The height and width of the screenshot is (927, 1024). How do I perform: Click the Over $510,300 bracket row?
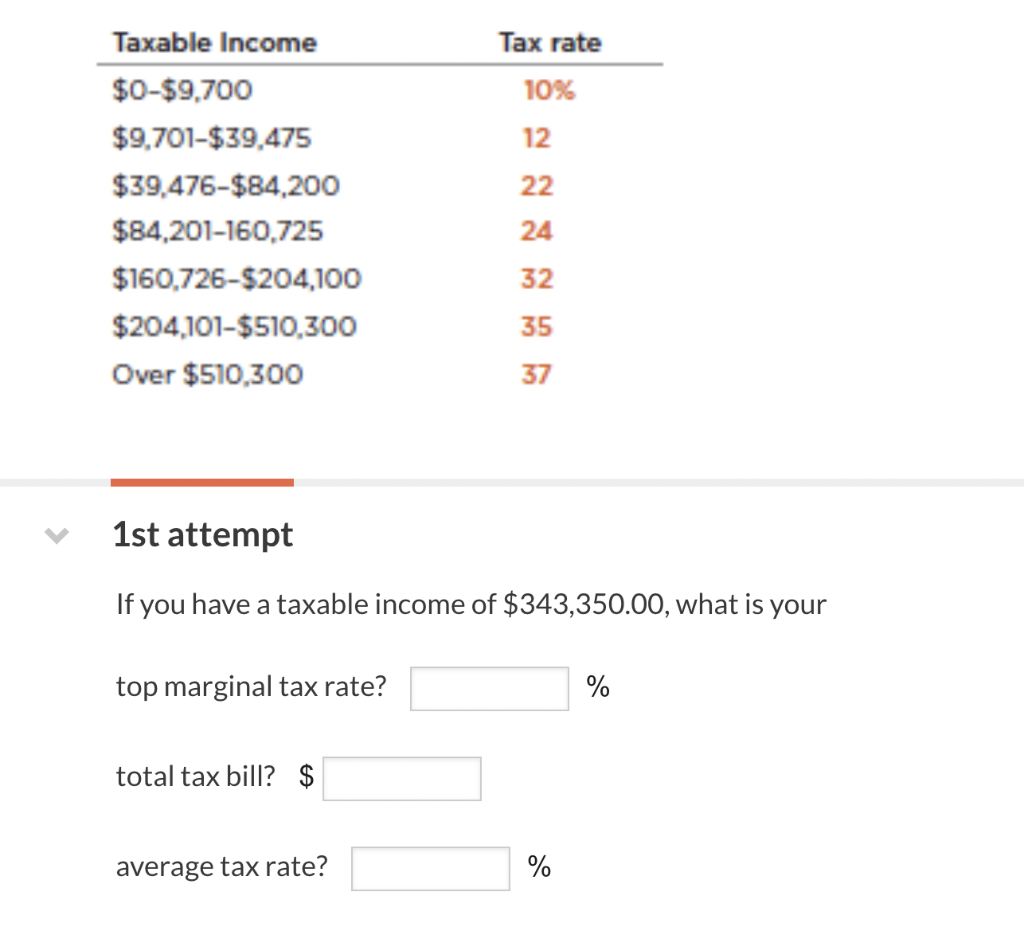tap(207, 374)
